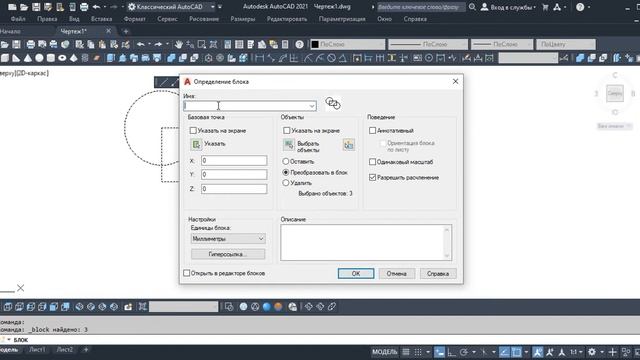Click the Save icon in quick access toolbar
The height and width of the screenshot is (360, 640).
pos(36,7)
